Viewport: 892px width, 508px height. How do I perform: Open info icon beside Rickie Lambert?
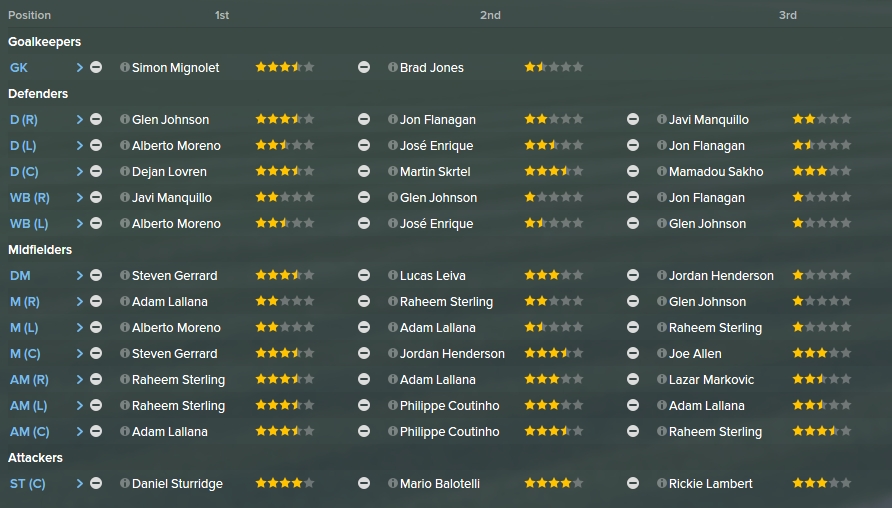(662, 484)
